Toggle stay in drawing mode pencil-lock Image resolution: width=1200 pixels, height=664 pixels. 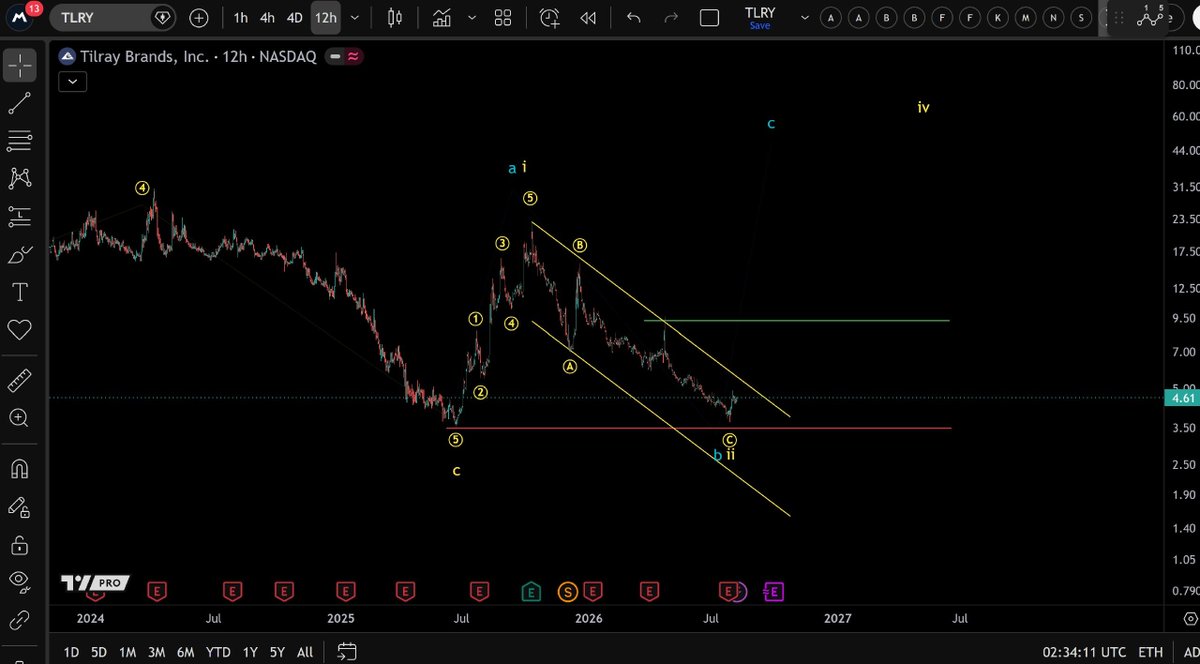point(19,507)
